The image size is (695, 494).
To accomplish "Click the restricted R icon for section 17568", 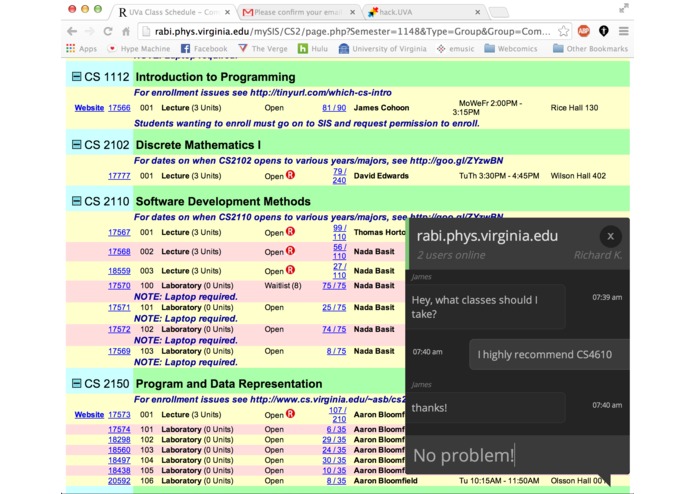I will (x=290, y=251).
